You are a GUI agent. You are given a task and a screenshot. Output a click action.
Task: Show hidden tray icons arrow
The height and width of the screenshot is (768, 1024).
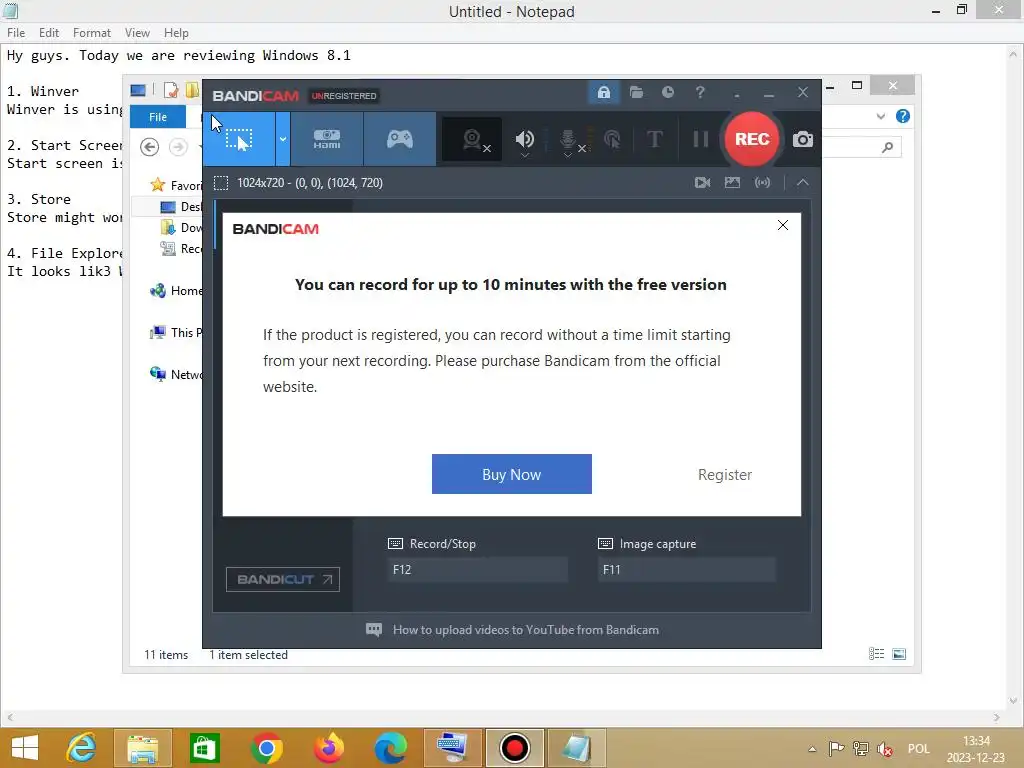[x=812, y=749]
